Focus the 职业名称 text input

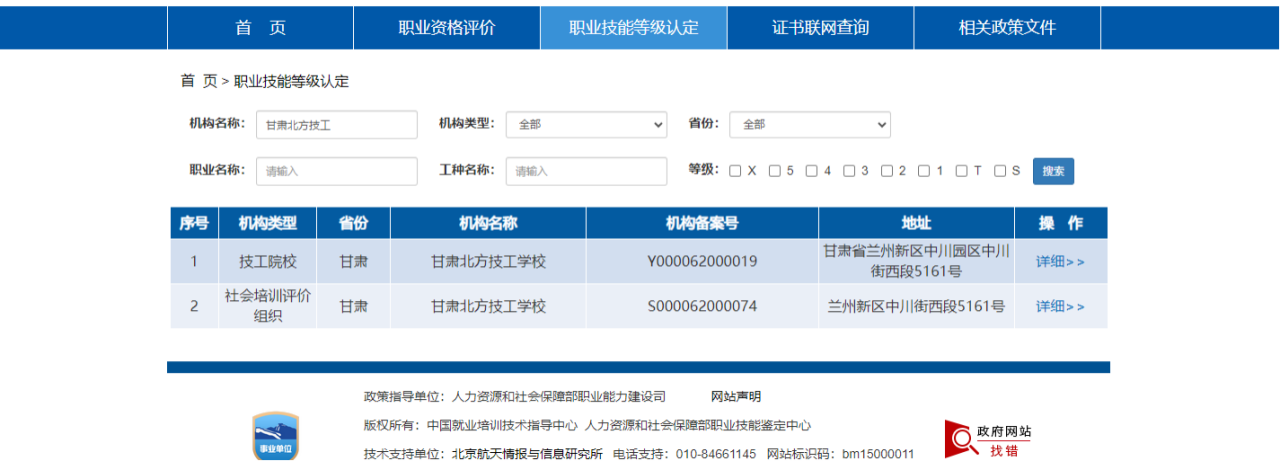[336, 171]
